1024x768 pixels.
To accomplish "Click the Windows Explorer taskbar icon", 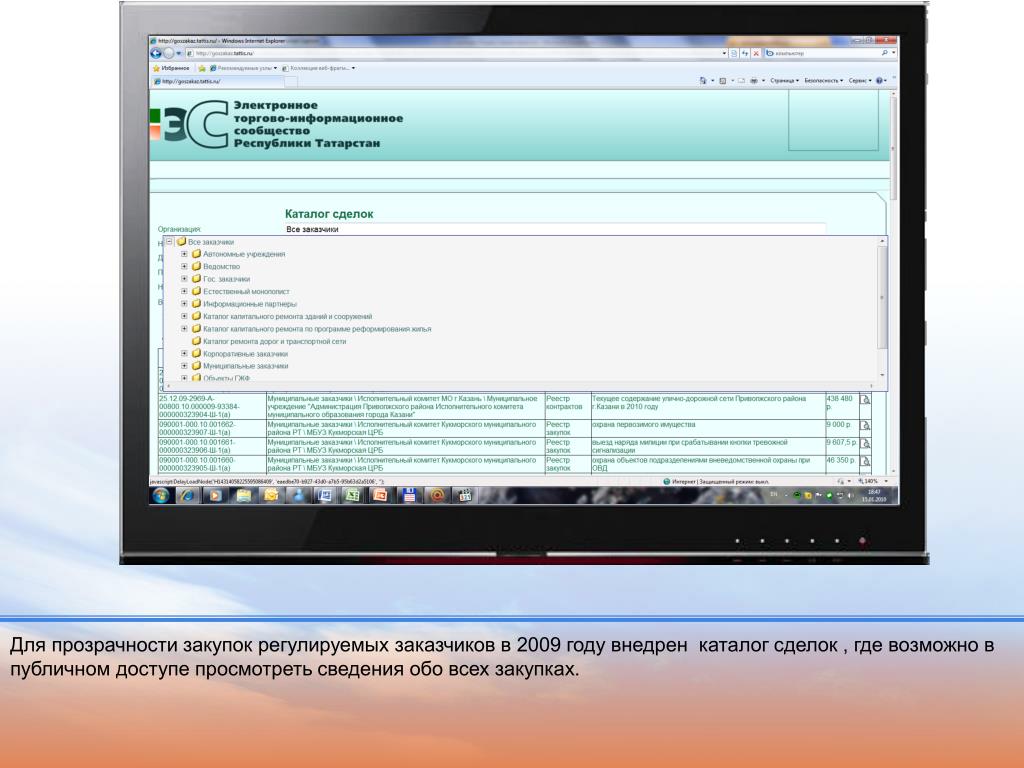I will (x=243, y=496).
